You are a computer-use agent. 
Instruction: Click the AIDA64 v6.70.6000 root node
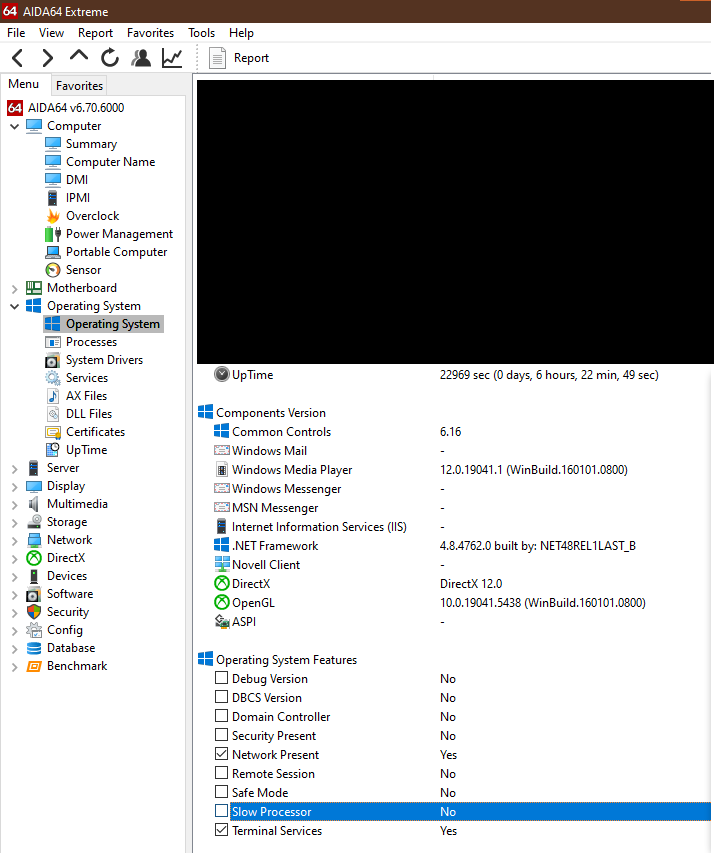pyautogui.click(x=76, y=108)
